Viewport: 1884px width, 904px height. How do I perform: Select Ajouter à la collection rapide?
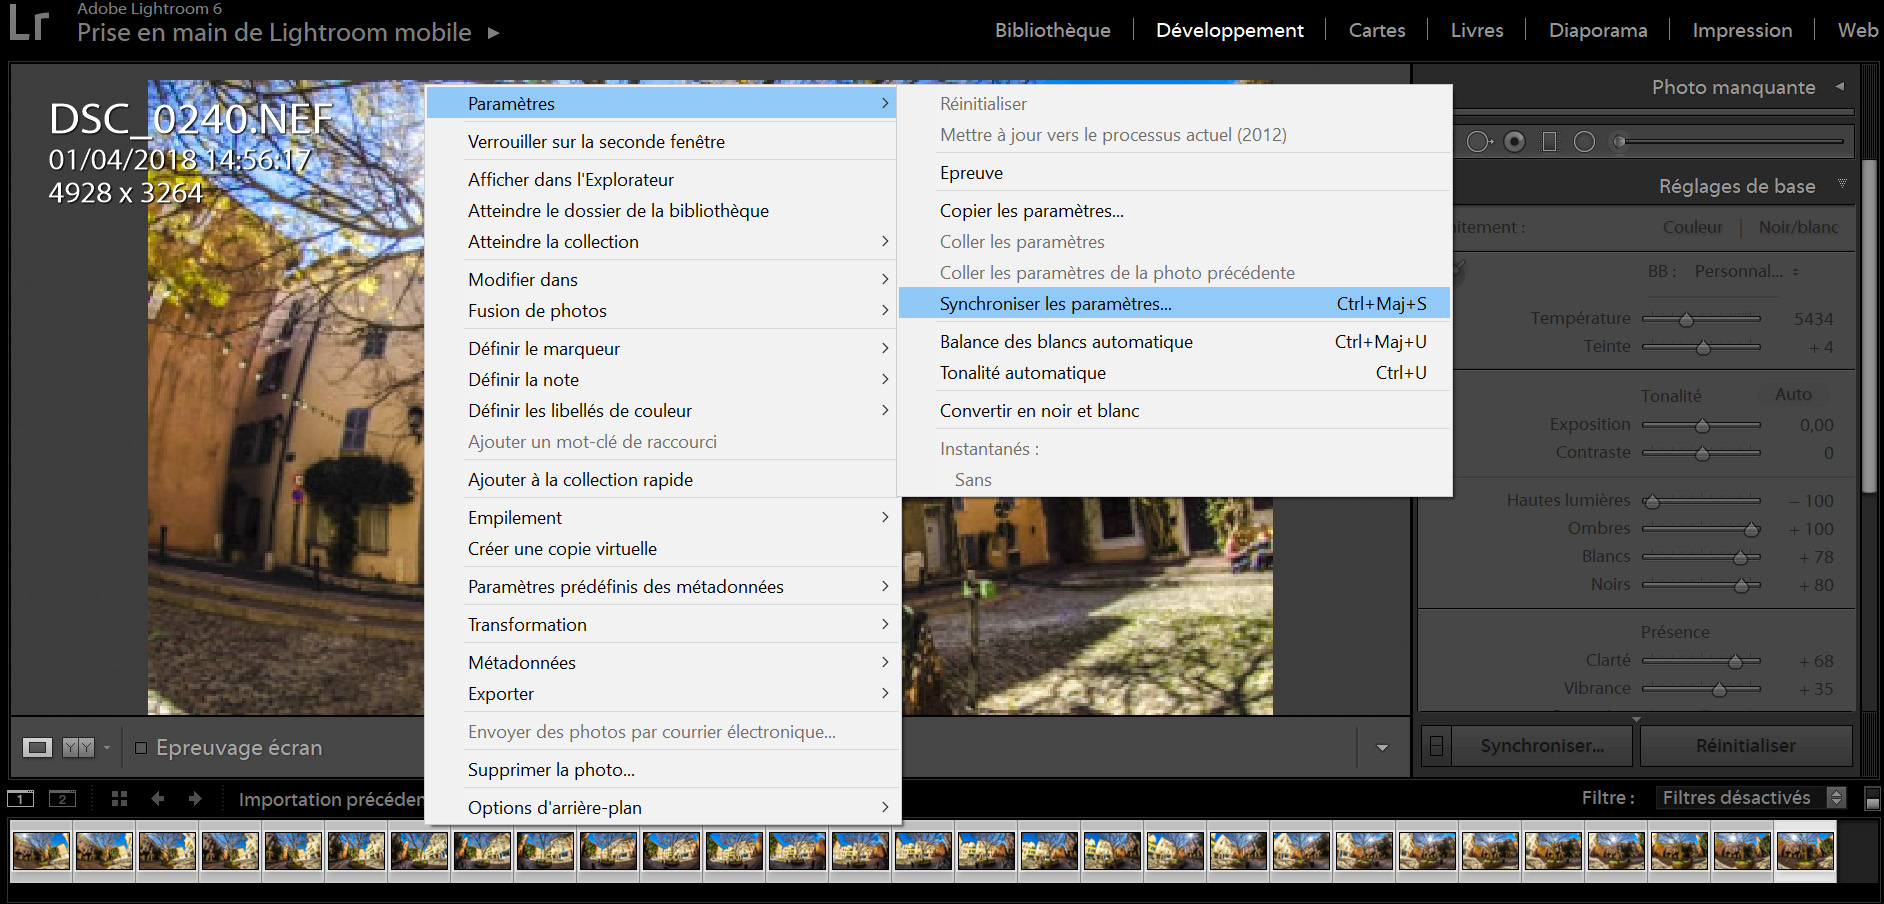[661, 480]
